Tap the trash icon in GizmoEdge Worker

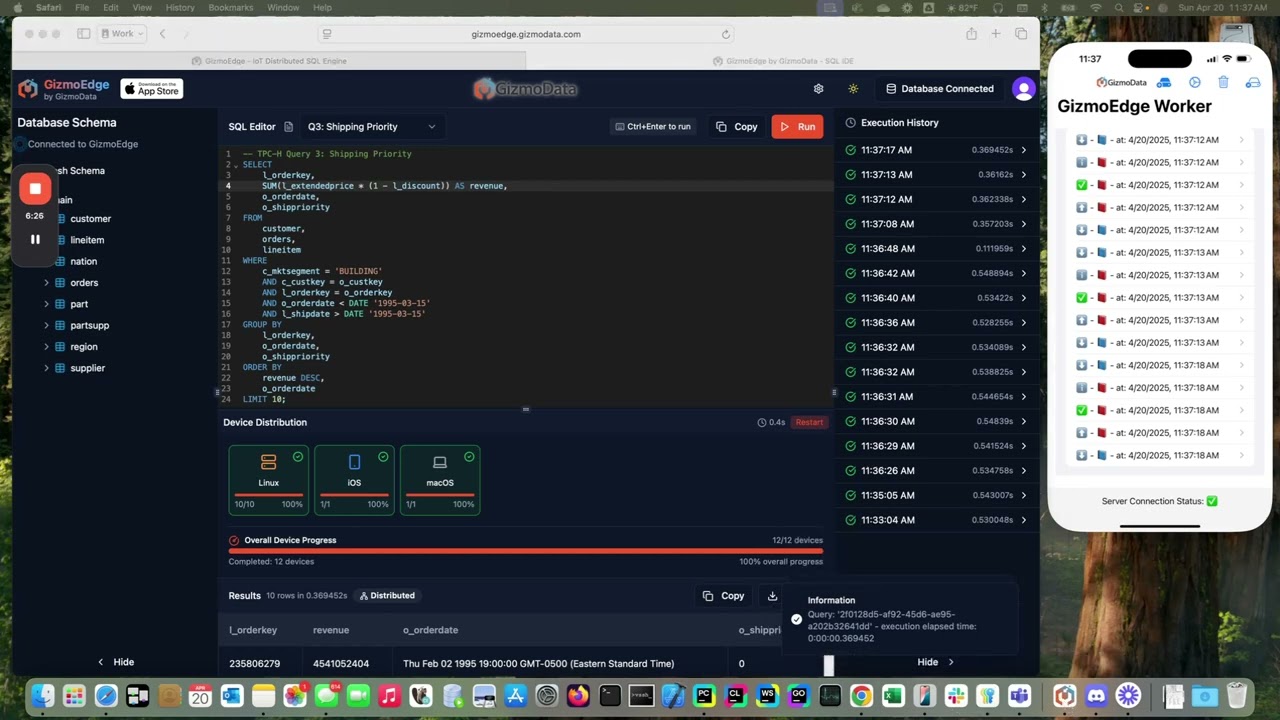(x=1223, y=82)
